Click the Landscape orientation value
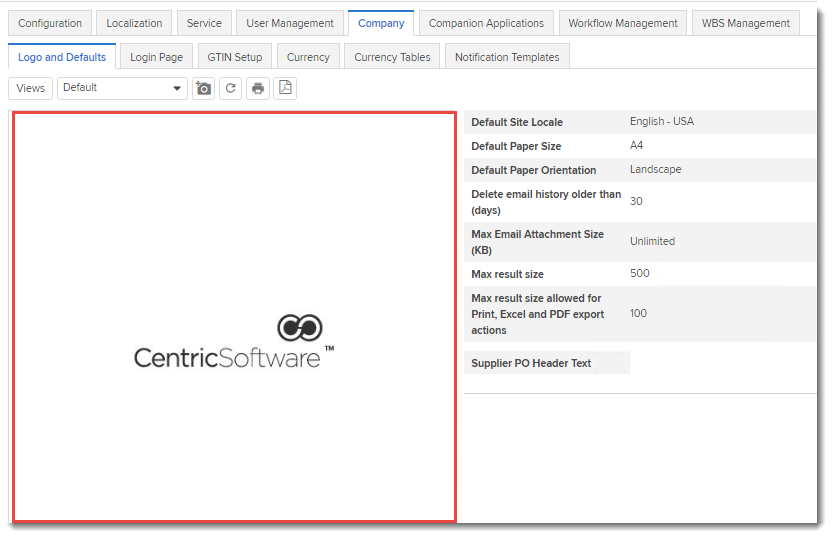This screenshot has width=832, height=538. point(655,169)
